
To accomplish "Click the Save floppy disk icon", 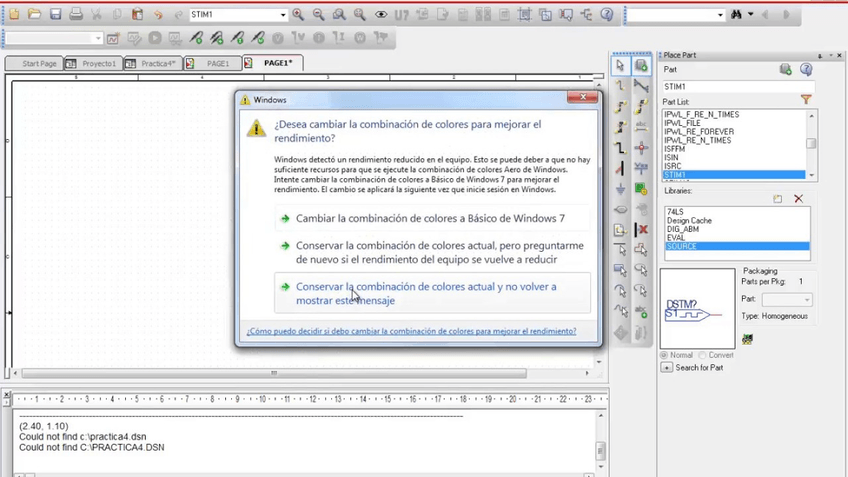I will click(55, 15).
